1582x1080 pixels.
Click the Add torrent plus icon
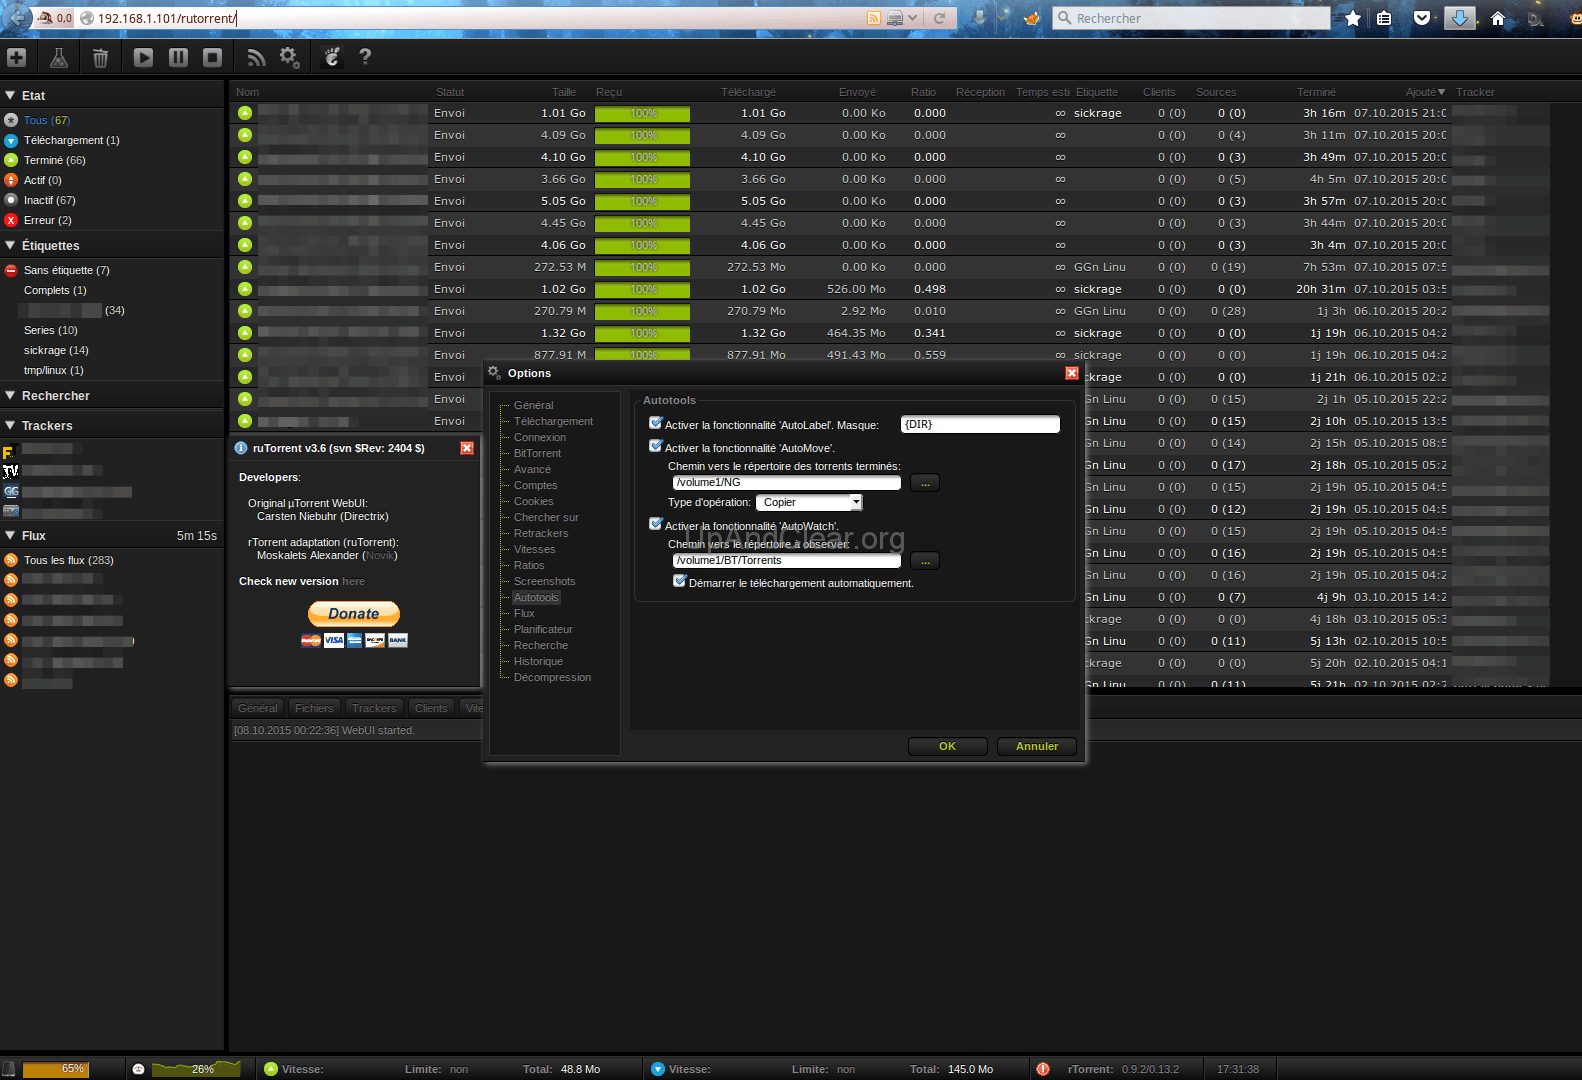tap(17, 58)
